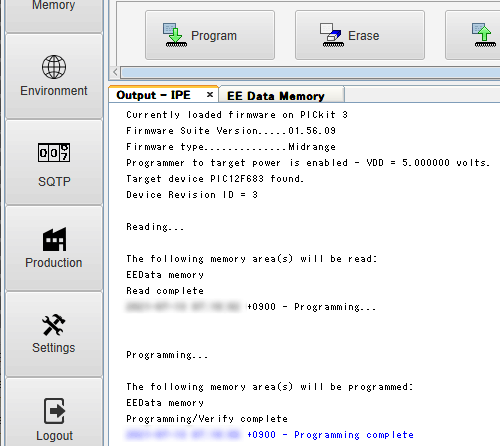
Task: Click the Logout button
Action: [54, 412]
